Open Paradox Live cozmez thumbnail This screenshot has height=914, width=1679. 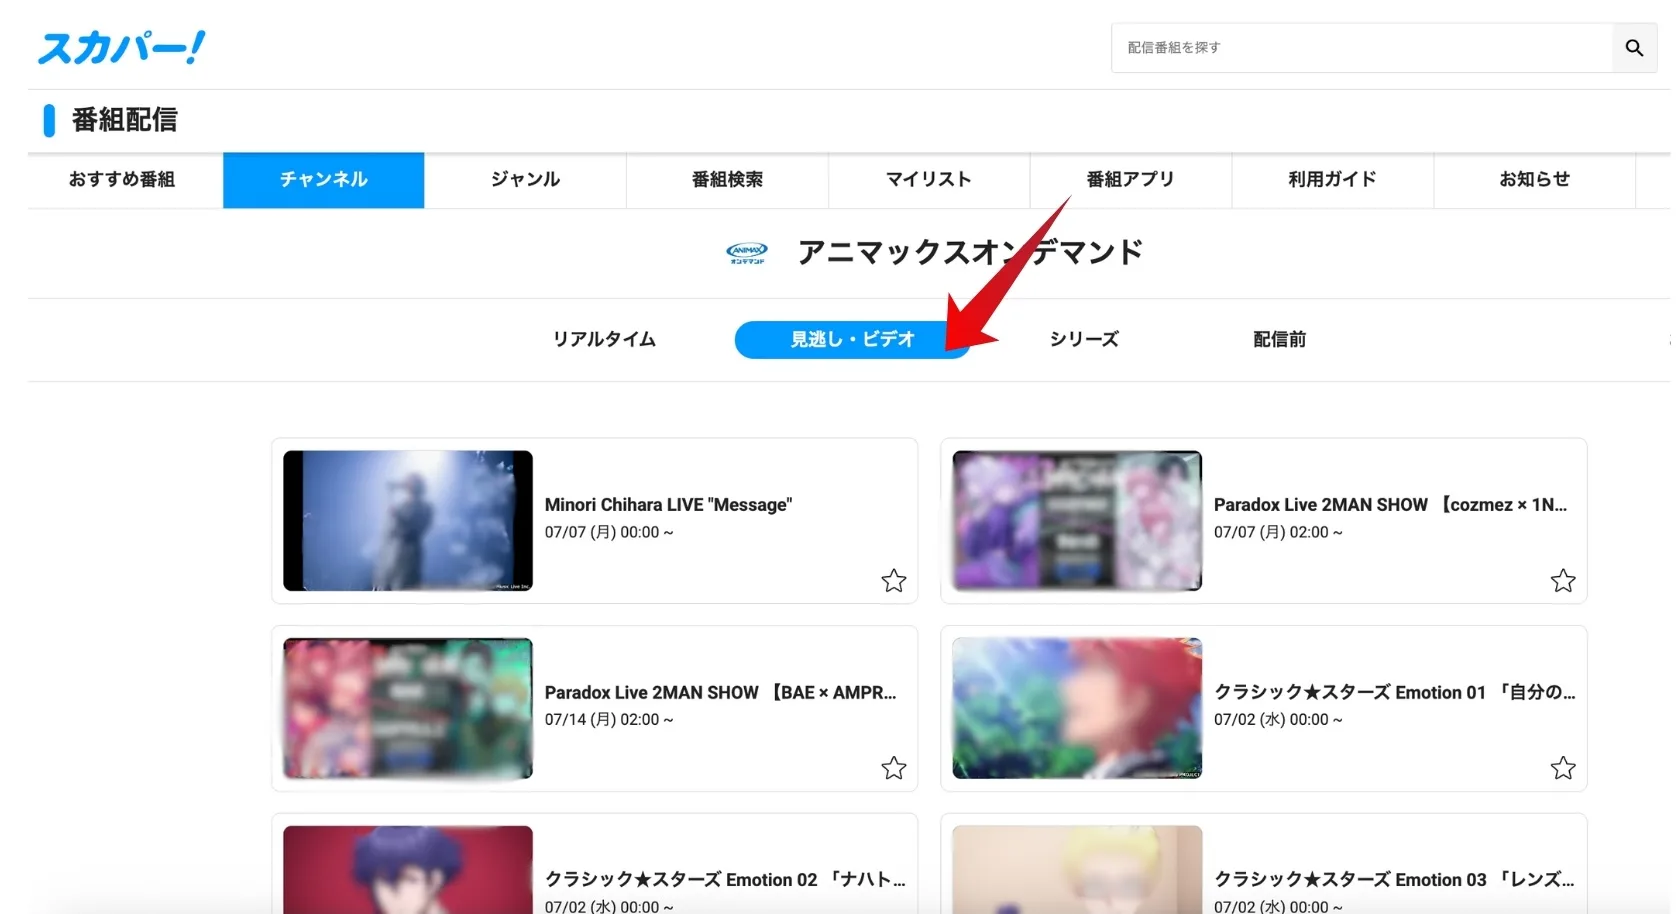[1077, 521]
